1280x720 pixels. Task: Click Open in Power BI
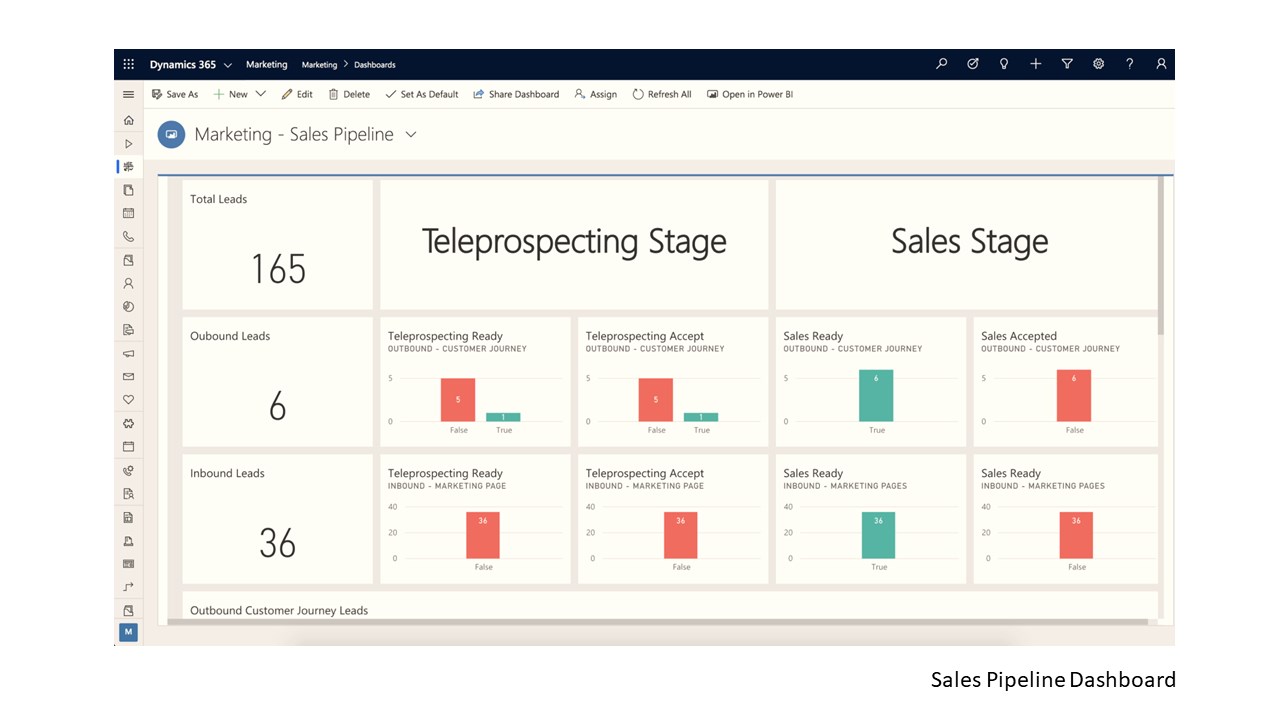pos(749,94)
